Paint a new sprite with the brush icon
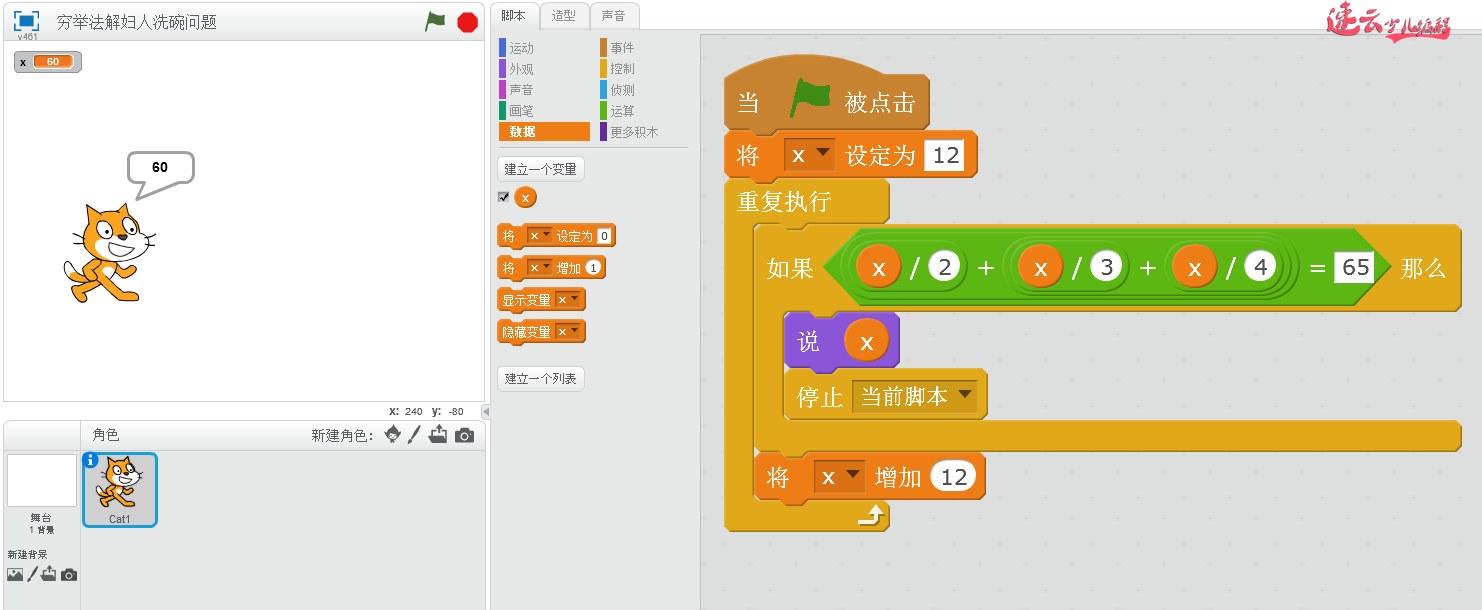Viewport: 1482px width, 610px height. [414, 434]
